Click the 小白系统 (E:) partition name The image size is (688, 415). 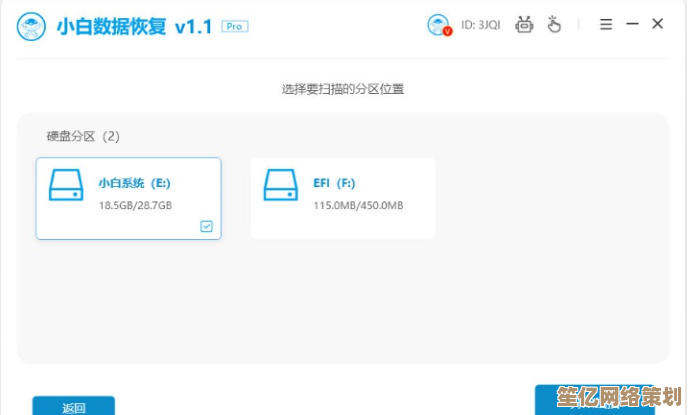pyautogui.click(x=134, y=183)
